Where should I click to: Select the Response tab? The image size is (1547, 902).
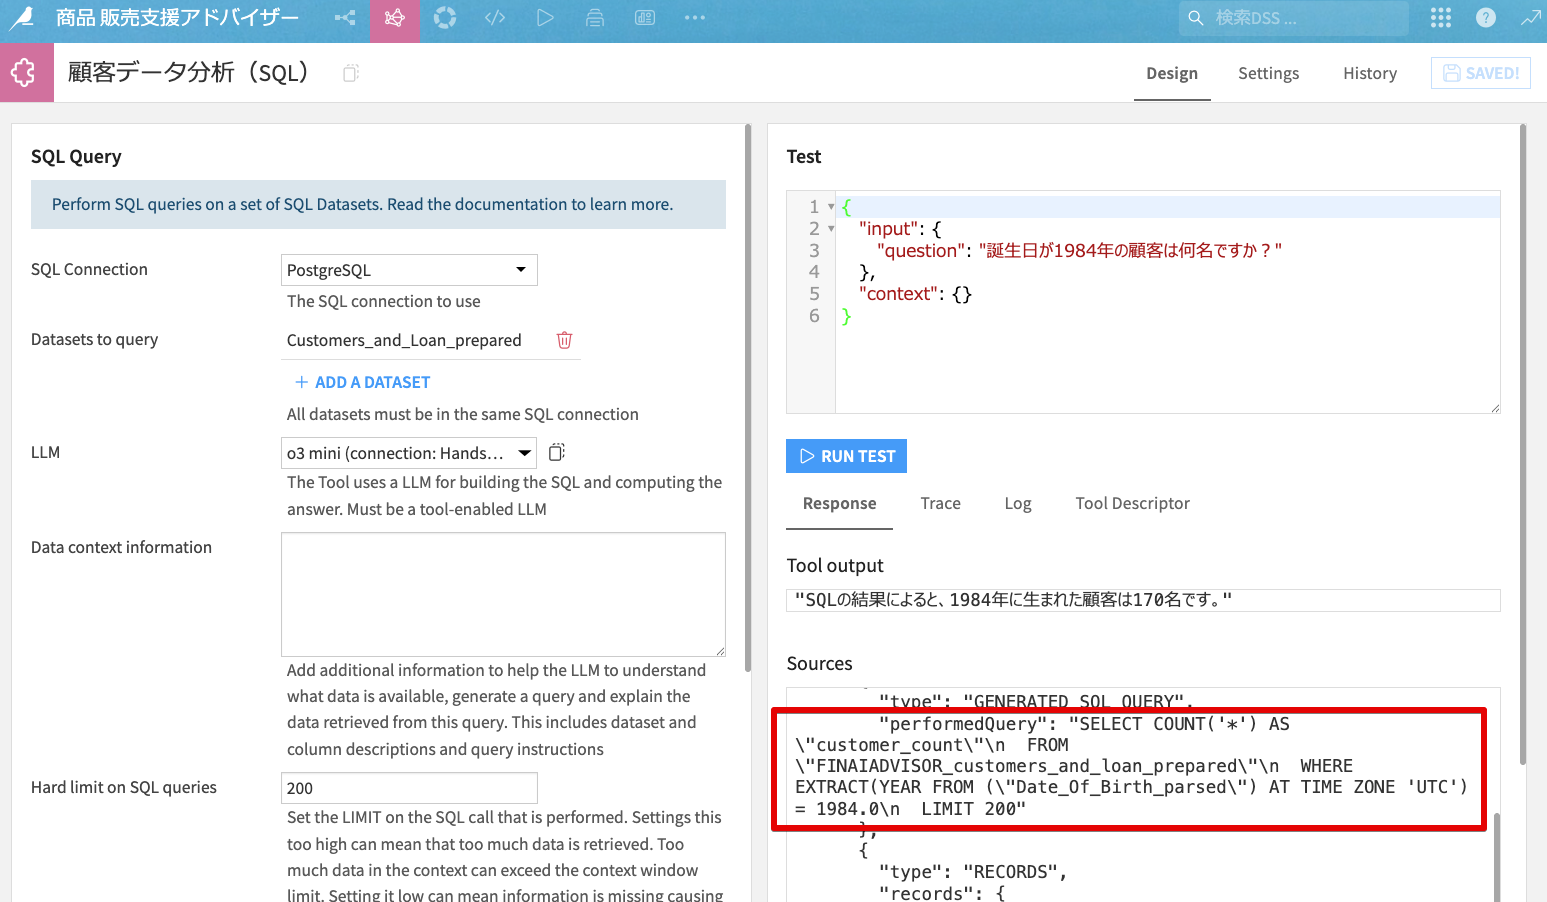pyautogui.click(x=839, y=503)
